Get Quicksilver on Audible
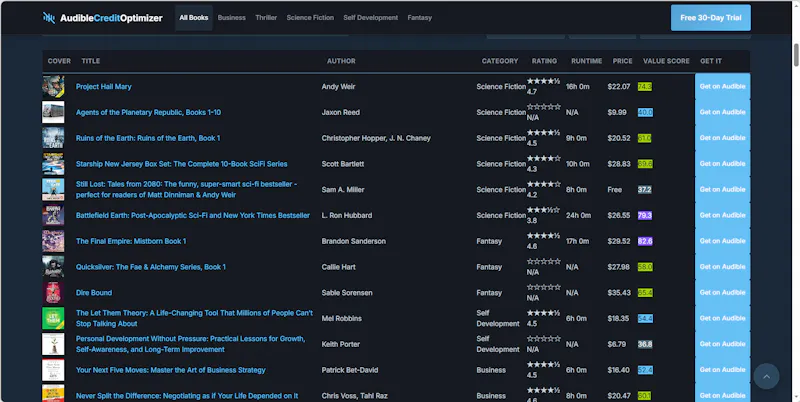The width and height of the screenshot is (800, 402). tap(722, 267)
